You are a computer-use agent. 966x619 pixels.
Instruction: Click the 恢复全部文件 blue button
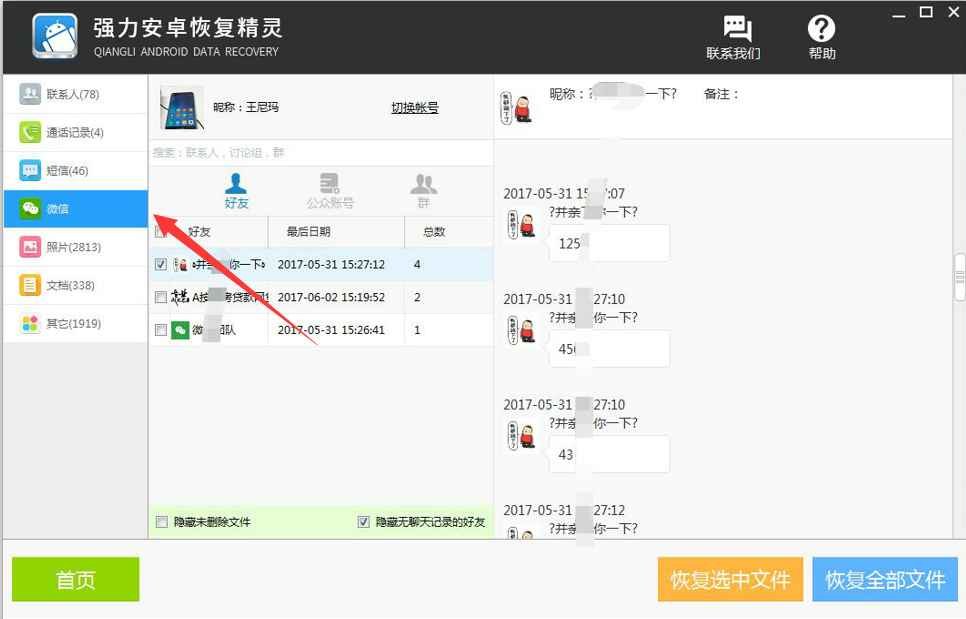pos(885,579)
